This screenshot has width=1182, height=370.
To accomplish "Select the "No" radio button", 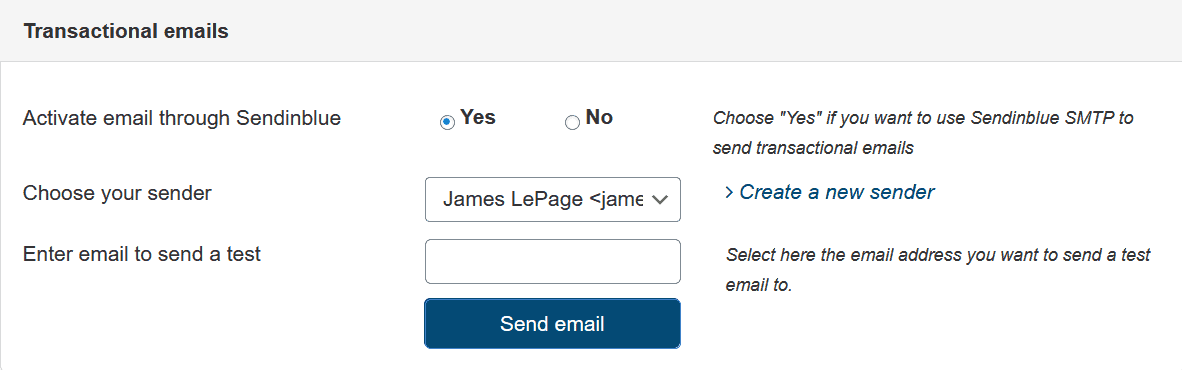I will coord(572,122).
